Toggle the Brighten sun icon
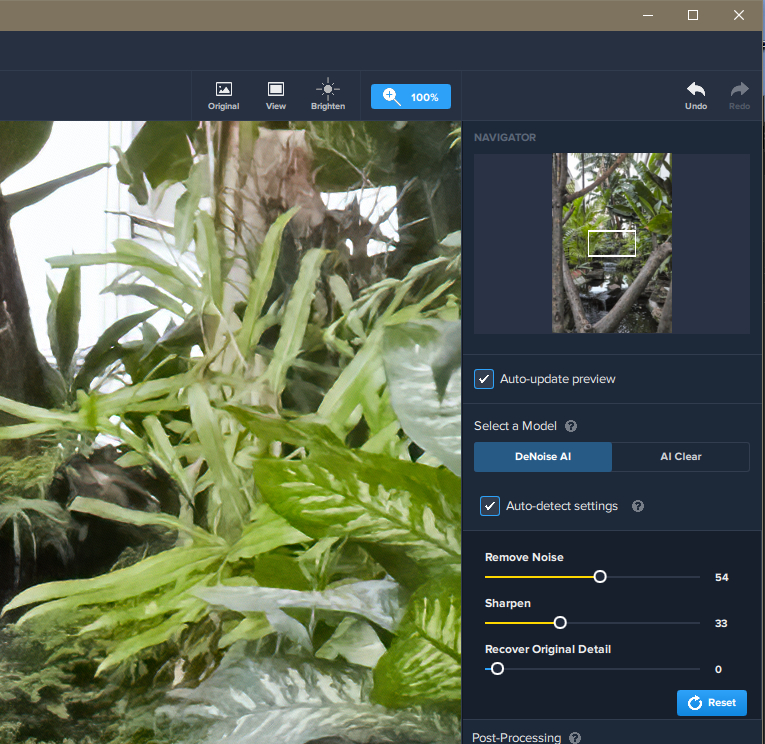 [x=327, y=90]
